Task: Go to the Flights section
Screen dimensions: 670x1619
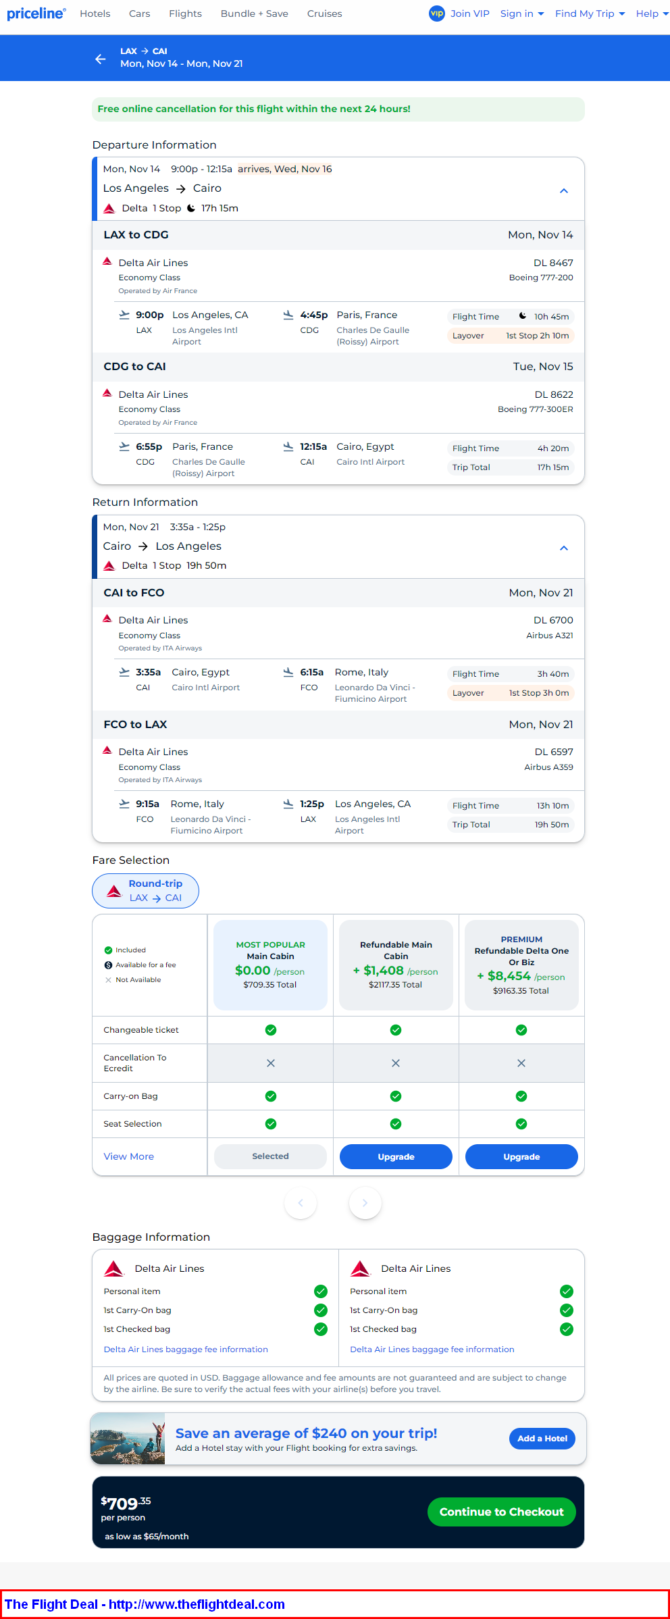Action: click(185, 14)
